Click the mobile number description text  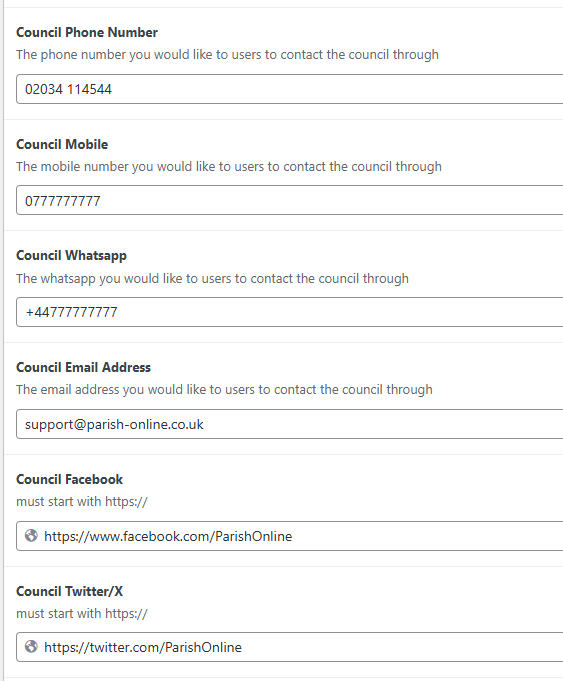point(229,167)
